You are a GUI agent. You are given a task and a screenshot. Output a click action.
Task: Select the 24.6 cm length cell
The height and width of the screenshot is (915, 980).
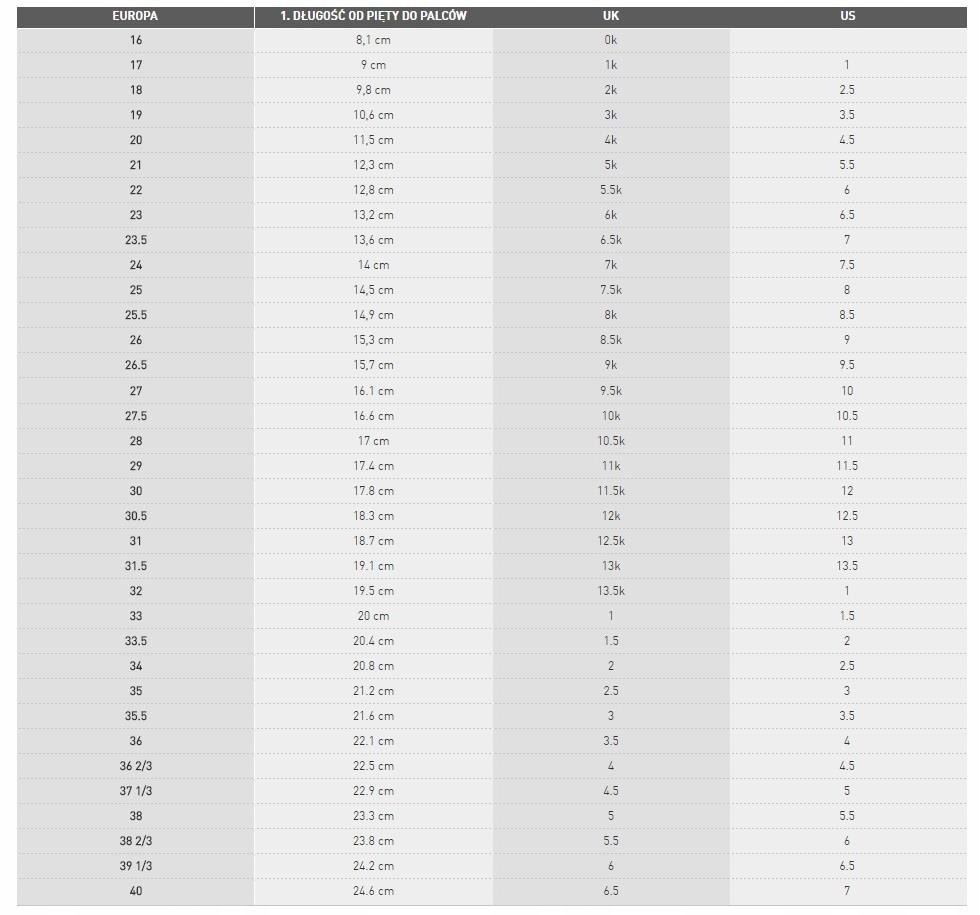373,891
